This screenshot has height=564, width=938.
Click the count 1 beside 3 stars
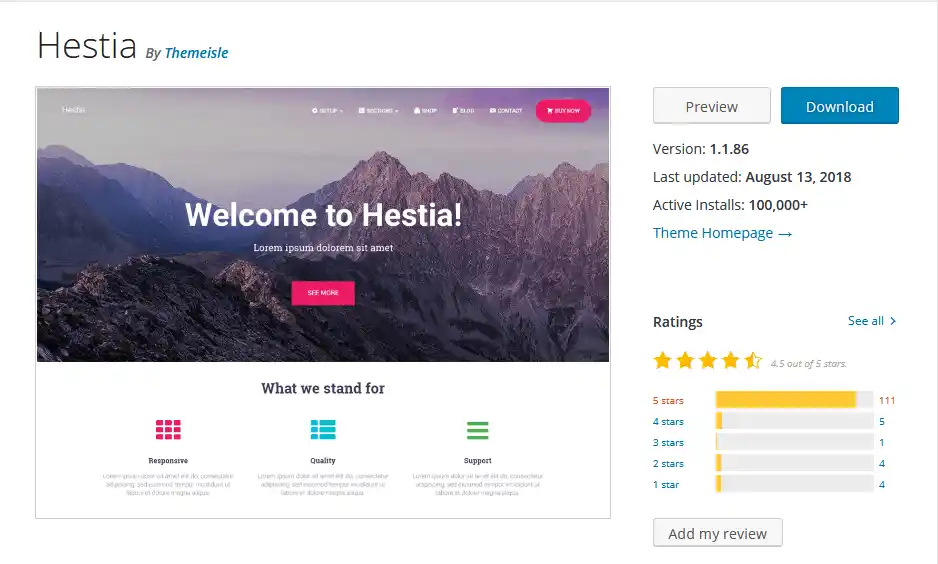coord(882,443)
